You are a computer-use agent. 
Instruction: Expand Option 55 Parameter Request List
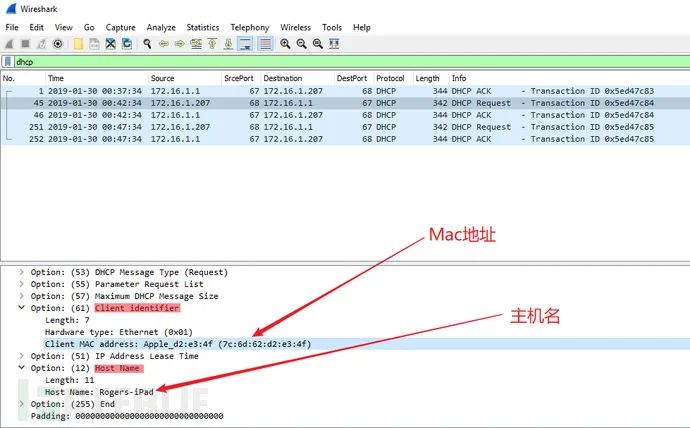pyautogui.click(x=21, y=284)
